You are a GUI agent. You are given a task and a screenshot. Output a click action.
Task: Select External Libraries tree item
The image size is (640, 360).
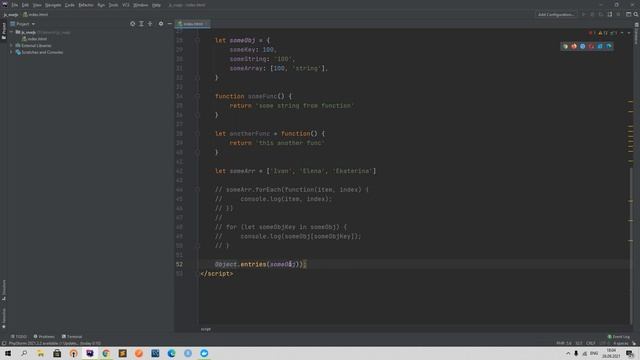[33, 45]
